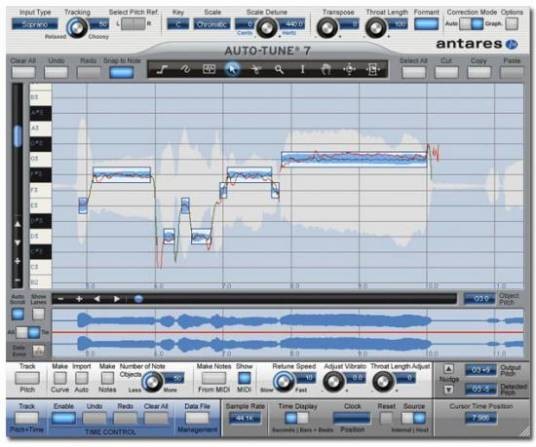Click the Options button
536x447 pixels.
512,24
